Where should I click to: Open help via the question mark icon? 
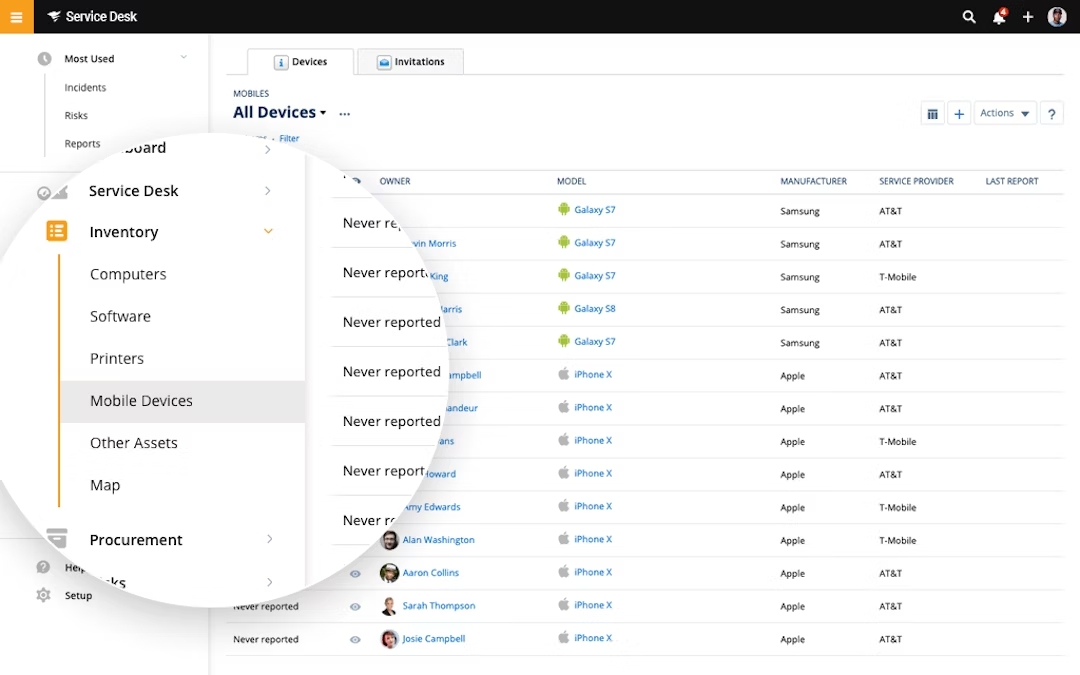[x=1051, y=112]
